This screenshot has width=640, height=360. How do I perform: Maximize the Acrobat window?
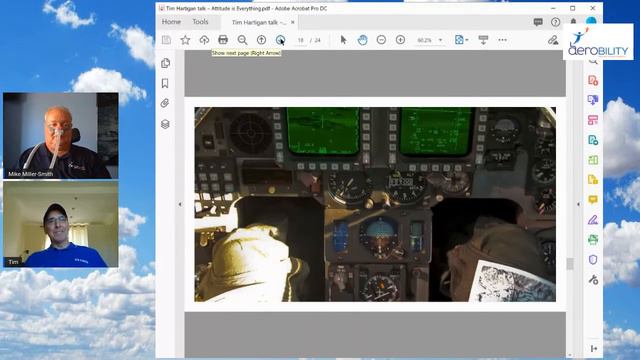[x=573, y=8]
